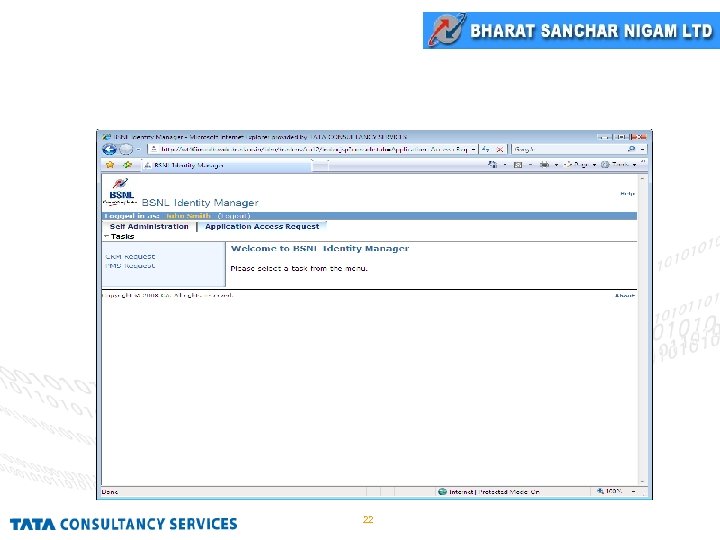Click the Print icon in command bar
The height and width of the screenshot is (540, 720).
click(x=544, y=164)
